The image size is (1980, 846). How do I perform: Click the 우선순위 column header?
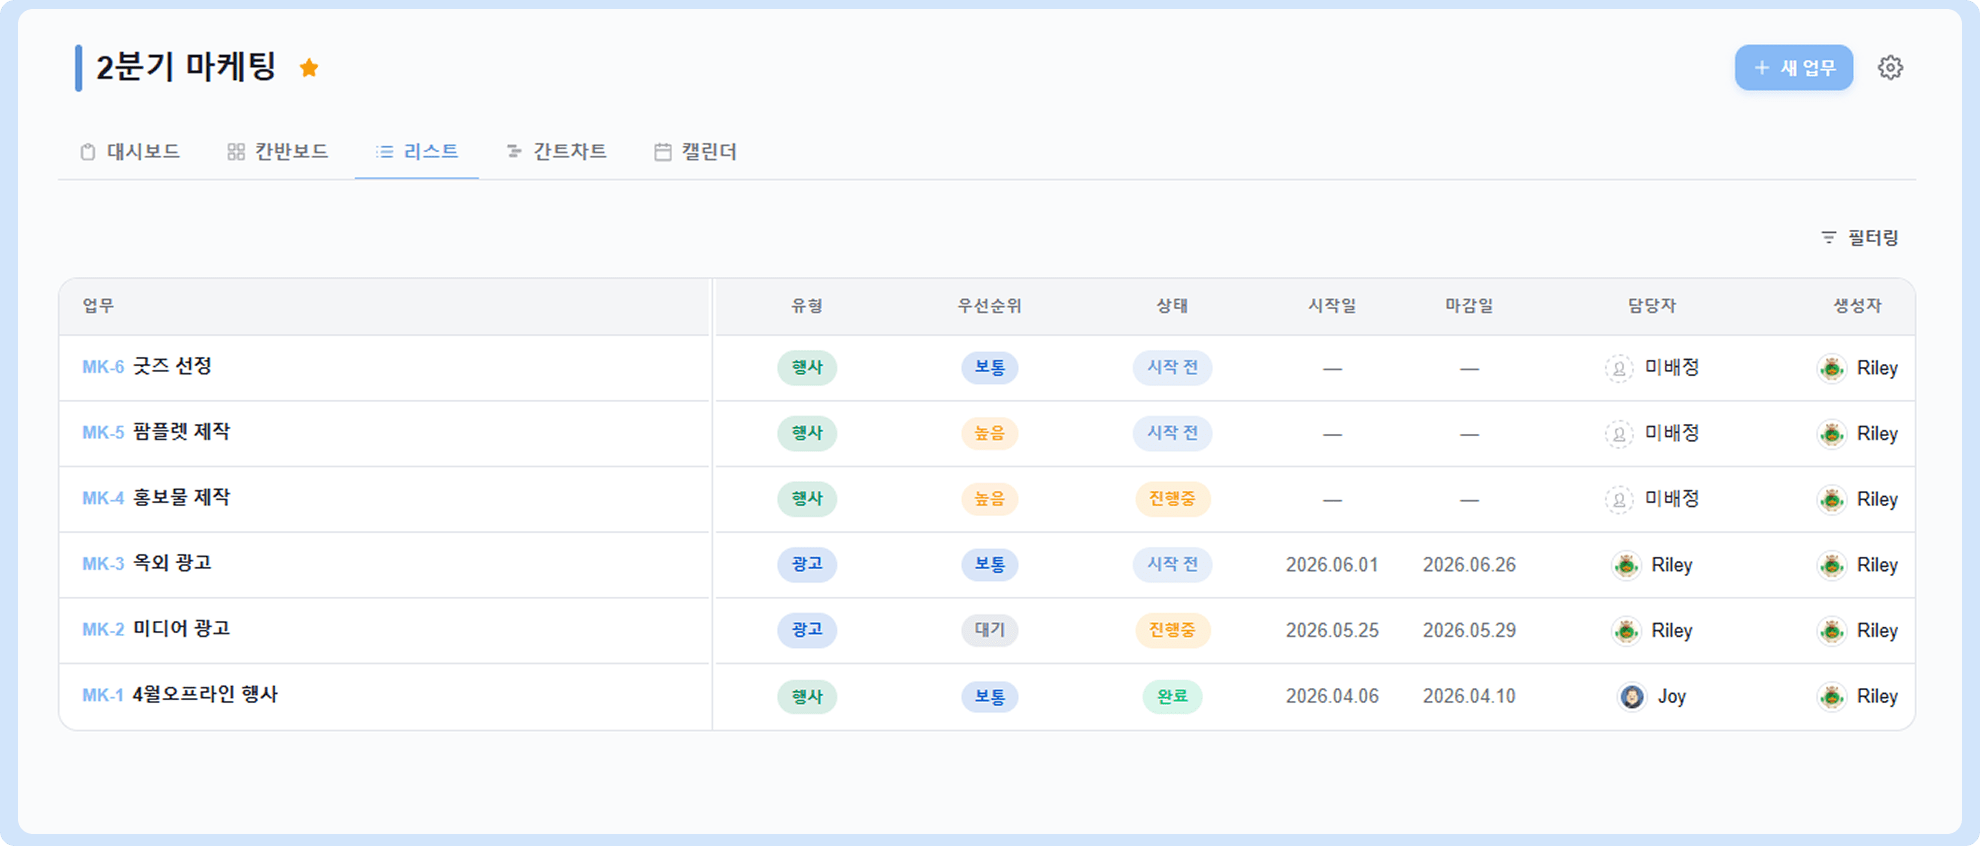click(990, 305)
